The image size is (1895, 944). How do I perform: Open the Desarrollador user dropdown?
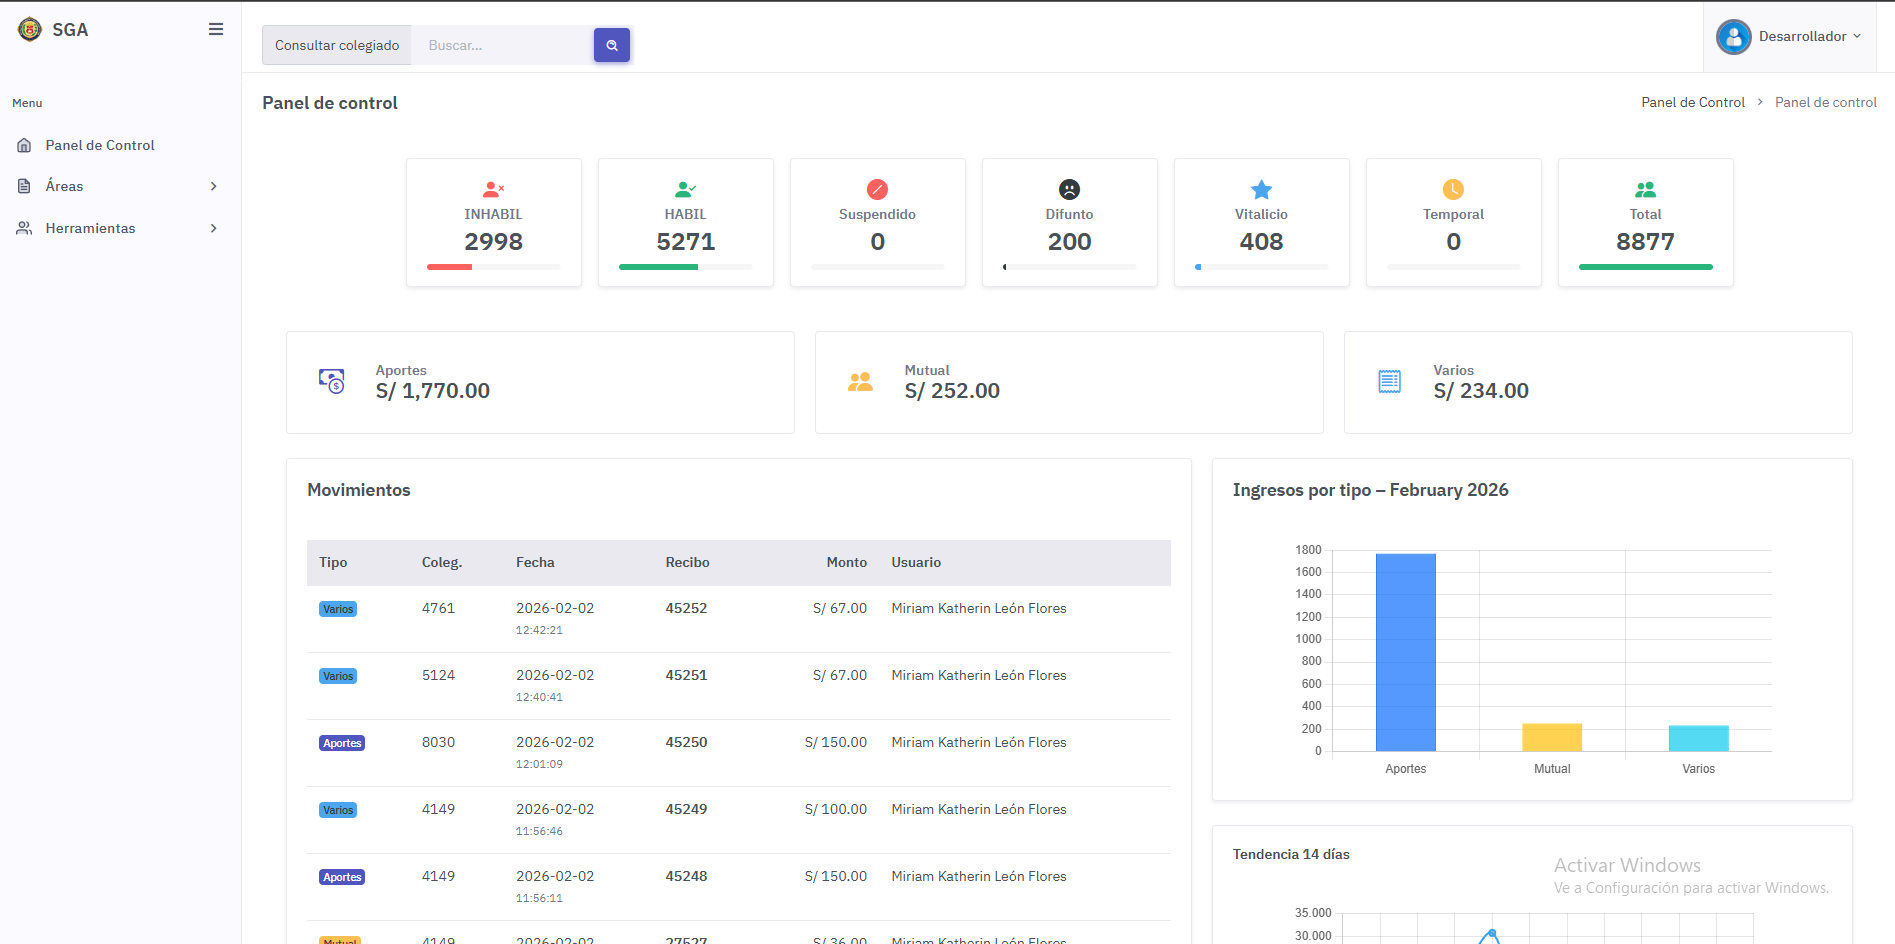pos(1789,37)
